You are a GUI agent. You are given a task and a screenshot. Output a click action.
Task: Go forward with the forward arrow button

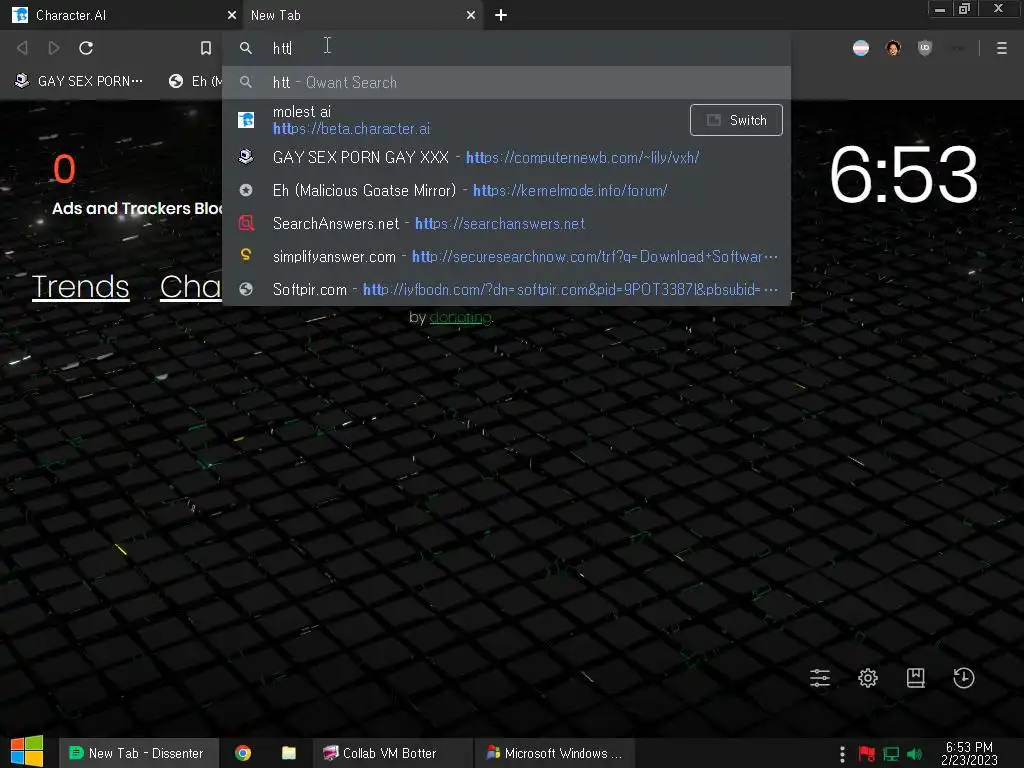pyautogui.click(x=54, y=48)
